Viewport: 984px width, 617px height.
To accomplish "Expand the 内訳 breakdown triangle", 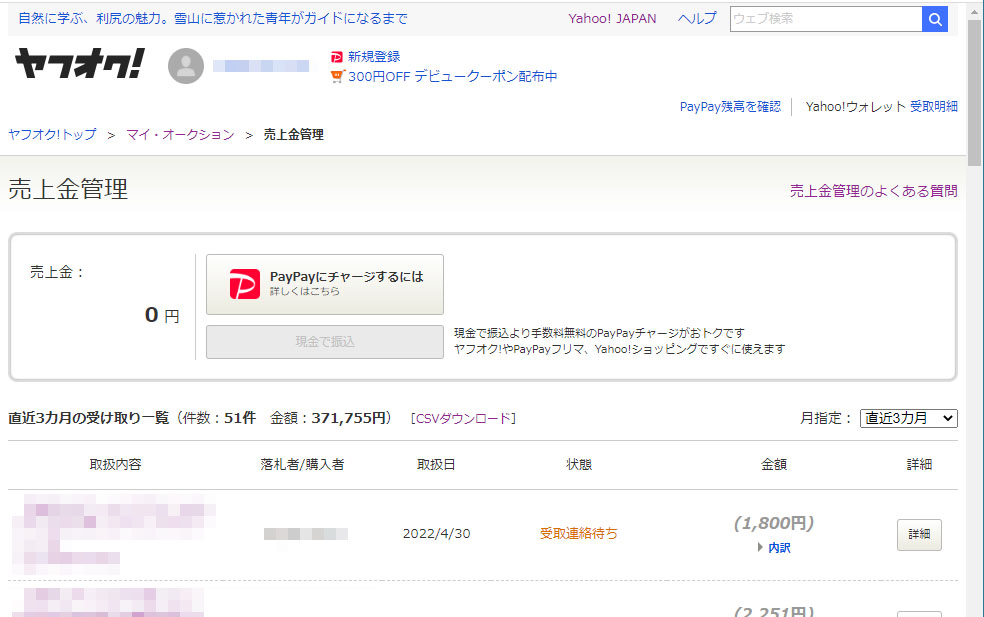I will click(760, 548).
